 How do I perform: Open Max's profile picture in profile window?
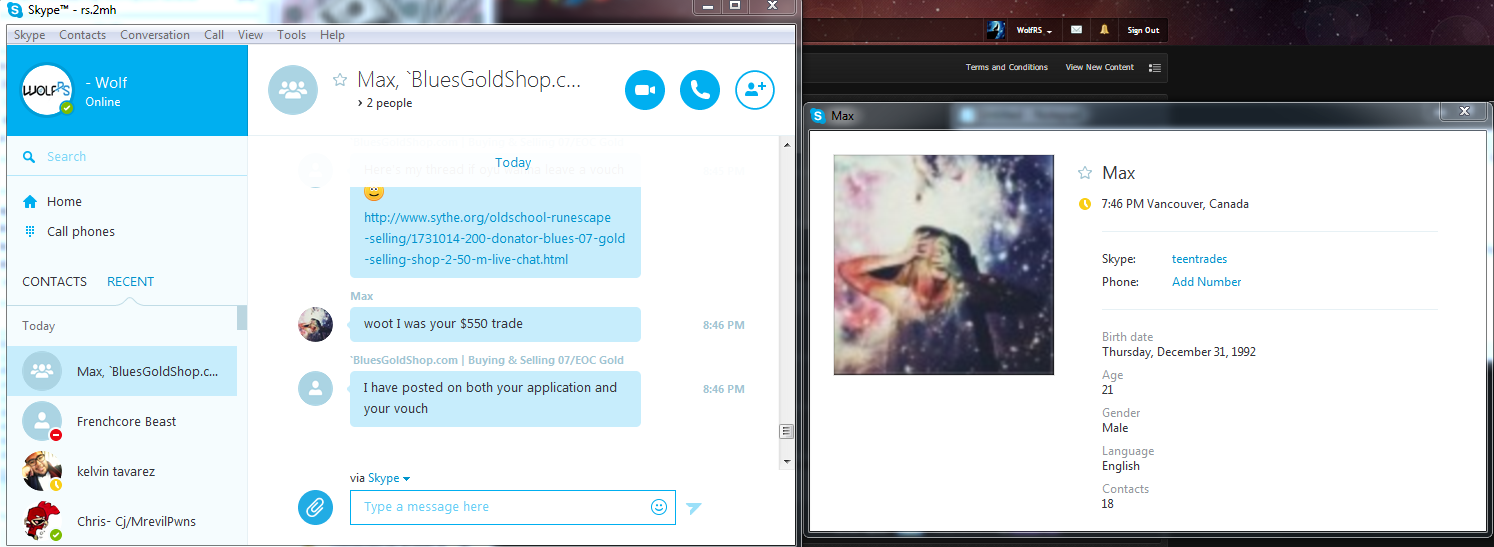point(943,265)
